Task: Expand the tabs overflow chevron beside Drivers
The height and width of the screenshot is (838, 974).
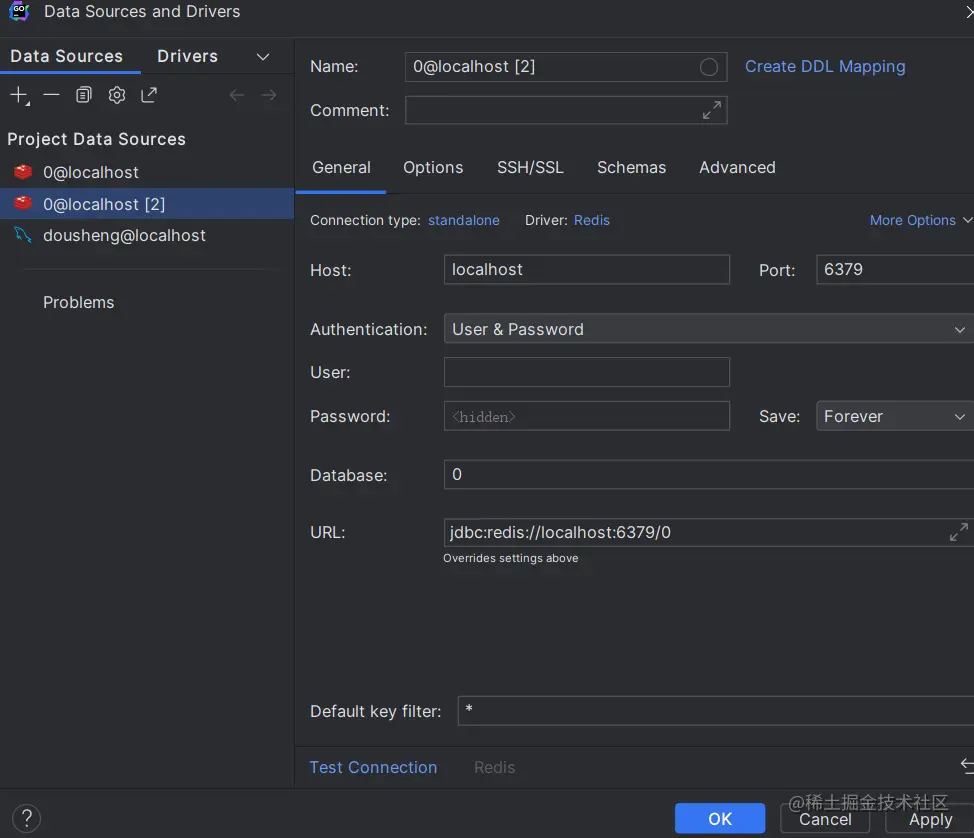Action: (x=263, y=57)
